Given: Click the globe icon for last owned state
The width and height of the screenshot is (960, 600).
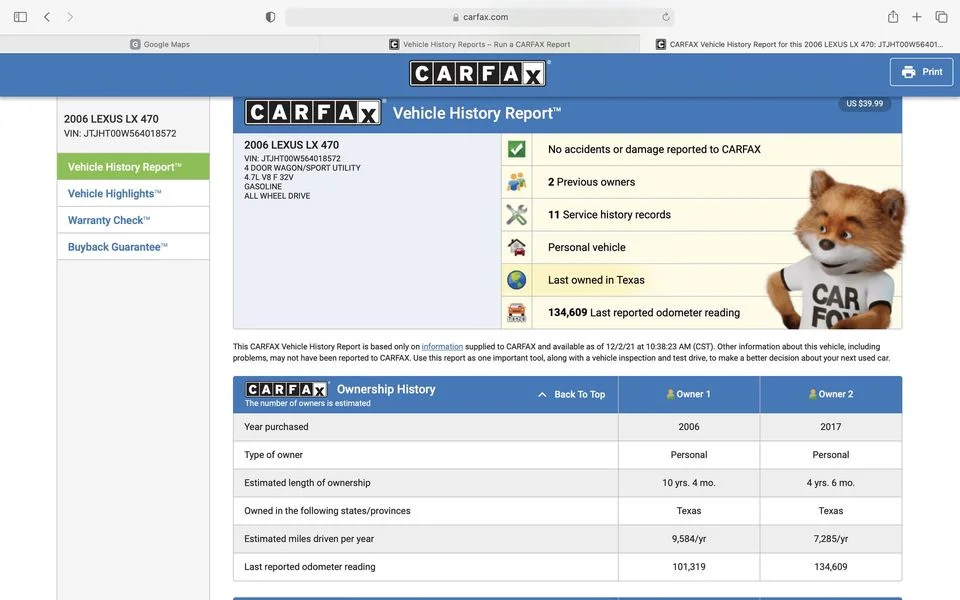Looking at the screenshot, I should [517, 280].
